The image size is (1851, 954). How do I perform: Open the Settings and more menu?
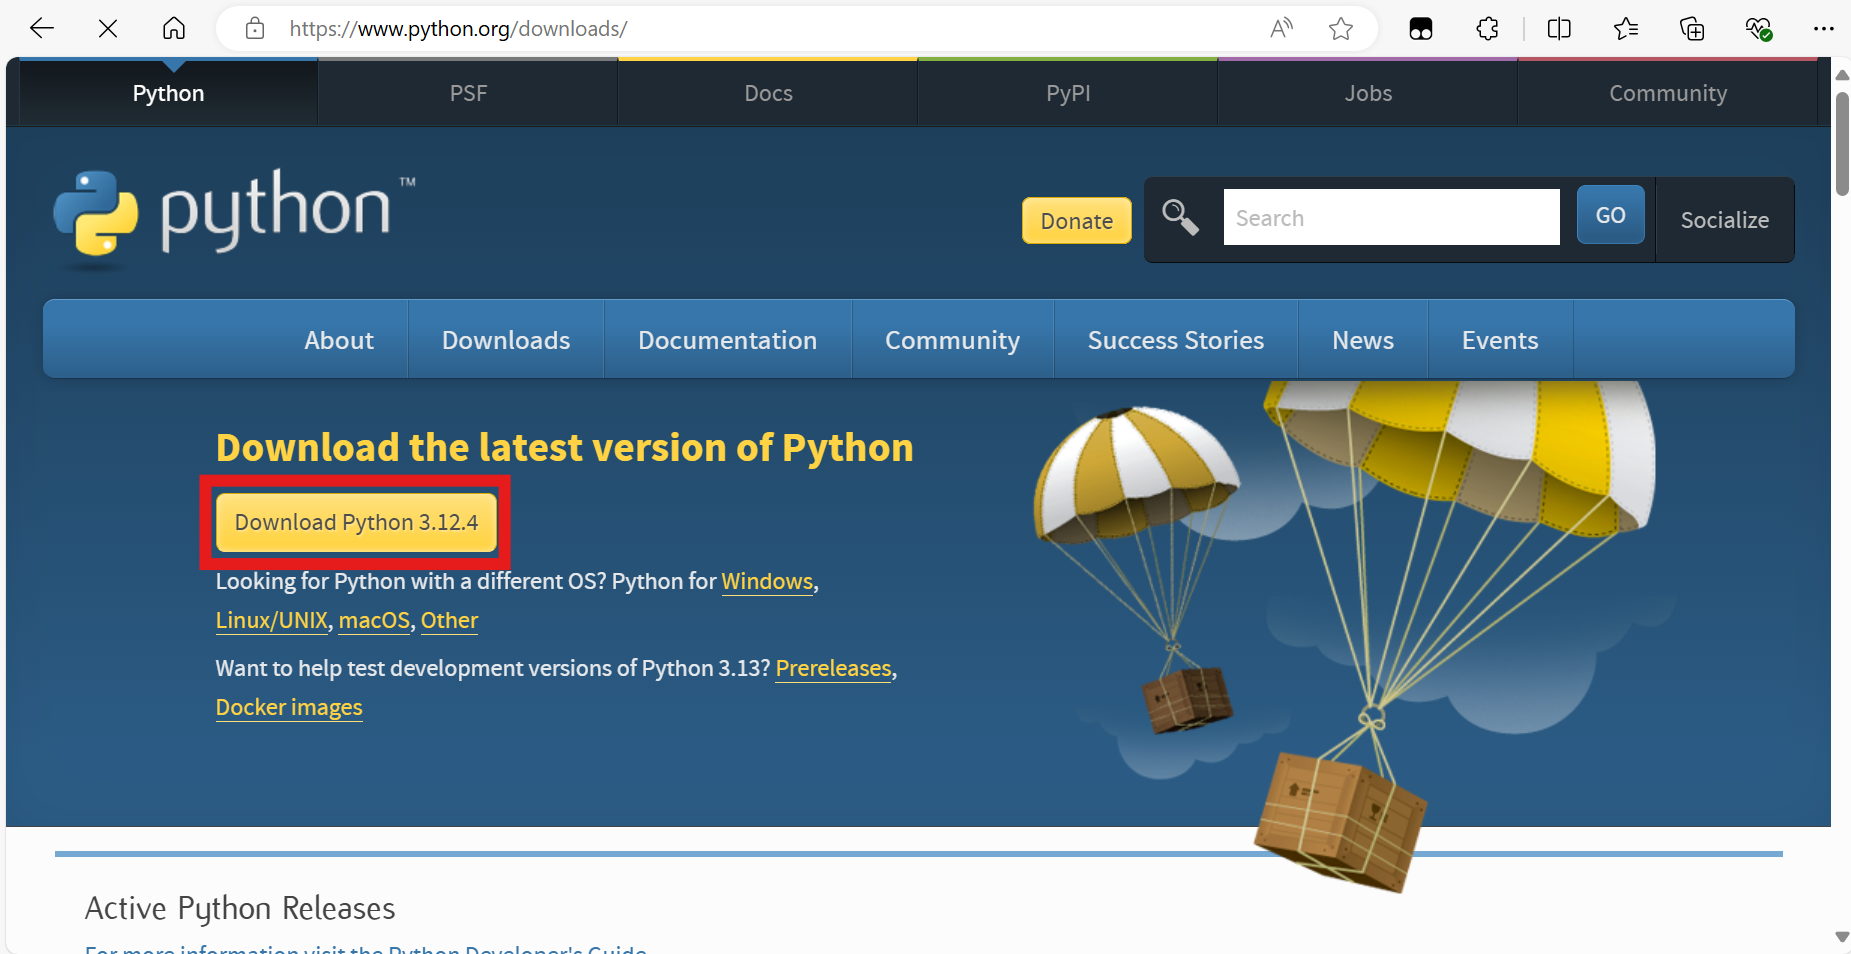(1824, 29)
